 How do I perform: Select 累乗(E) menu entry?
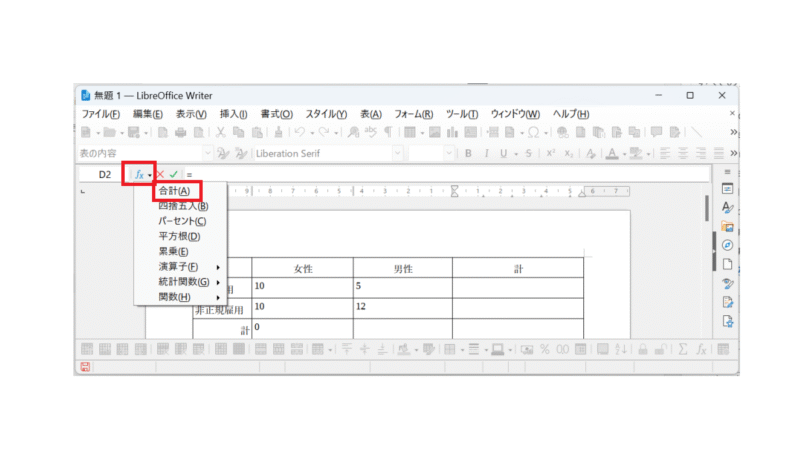(x=173, y=252)
